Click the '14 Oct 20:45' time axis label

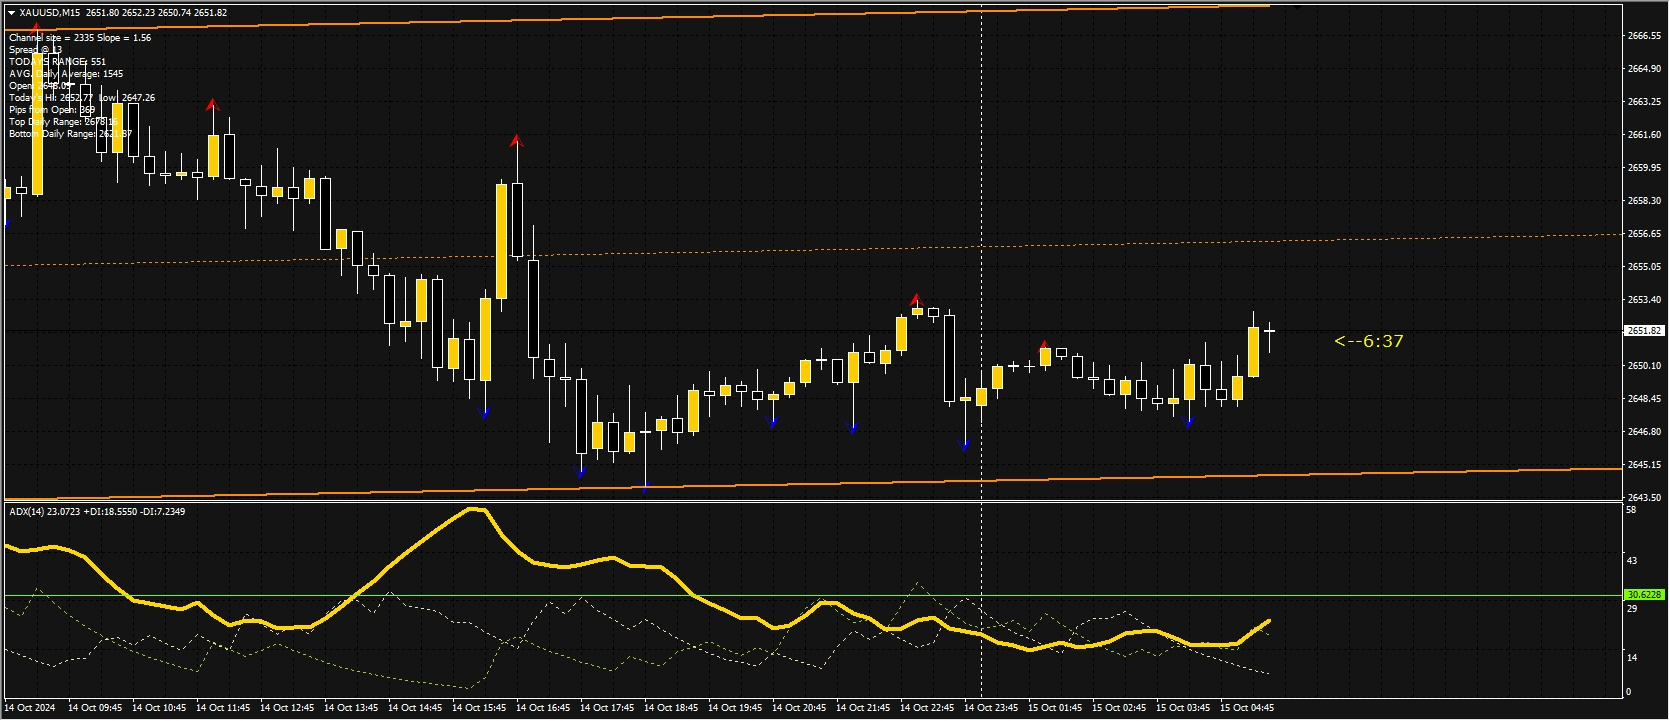click(799, 708)
